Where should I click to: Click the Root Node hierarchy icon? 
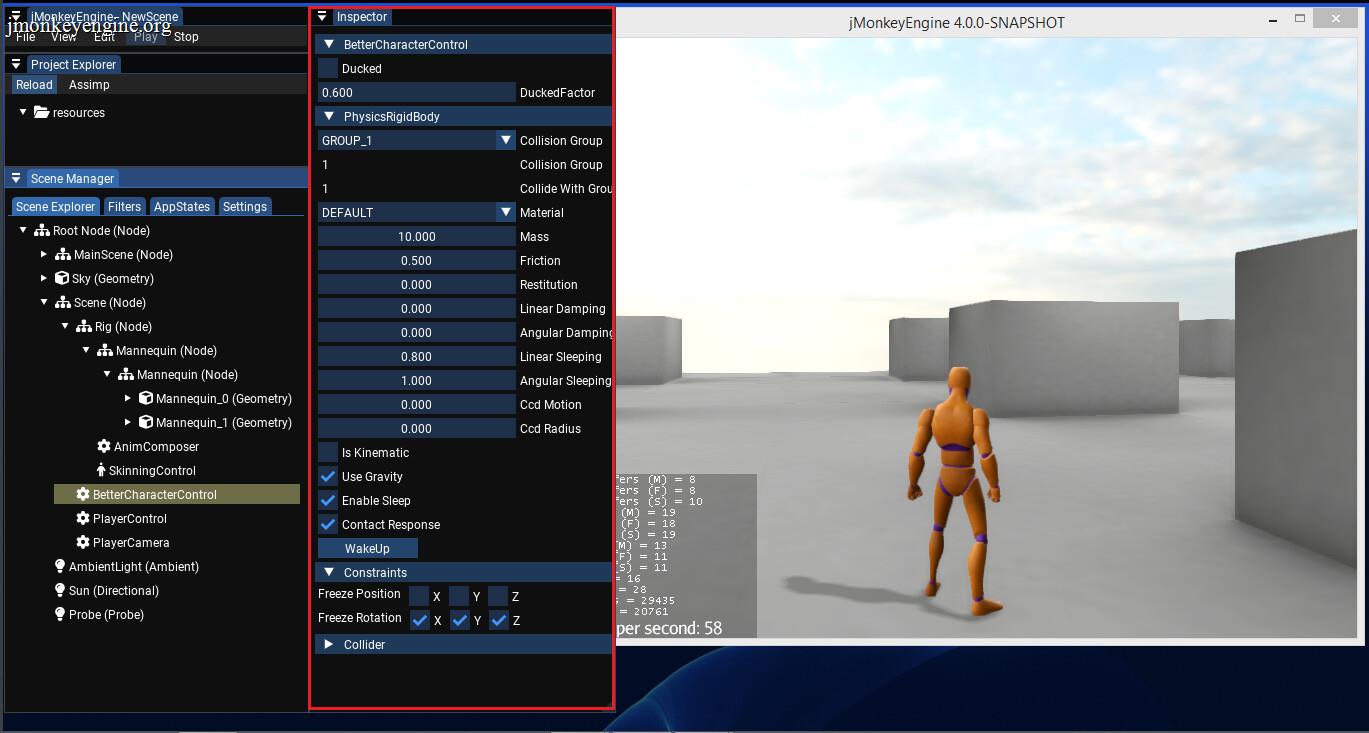pos(41,230)
